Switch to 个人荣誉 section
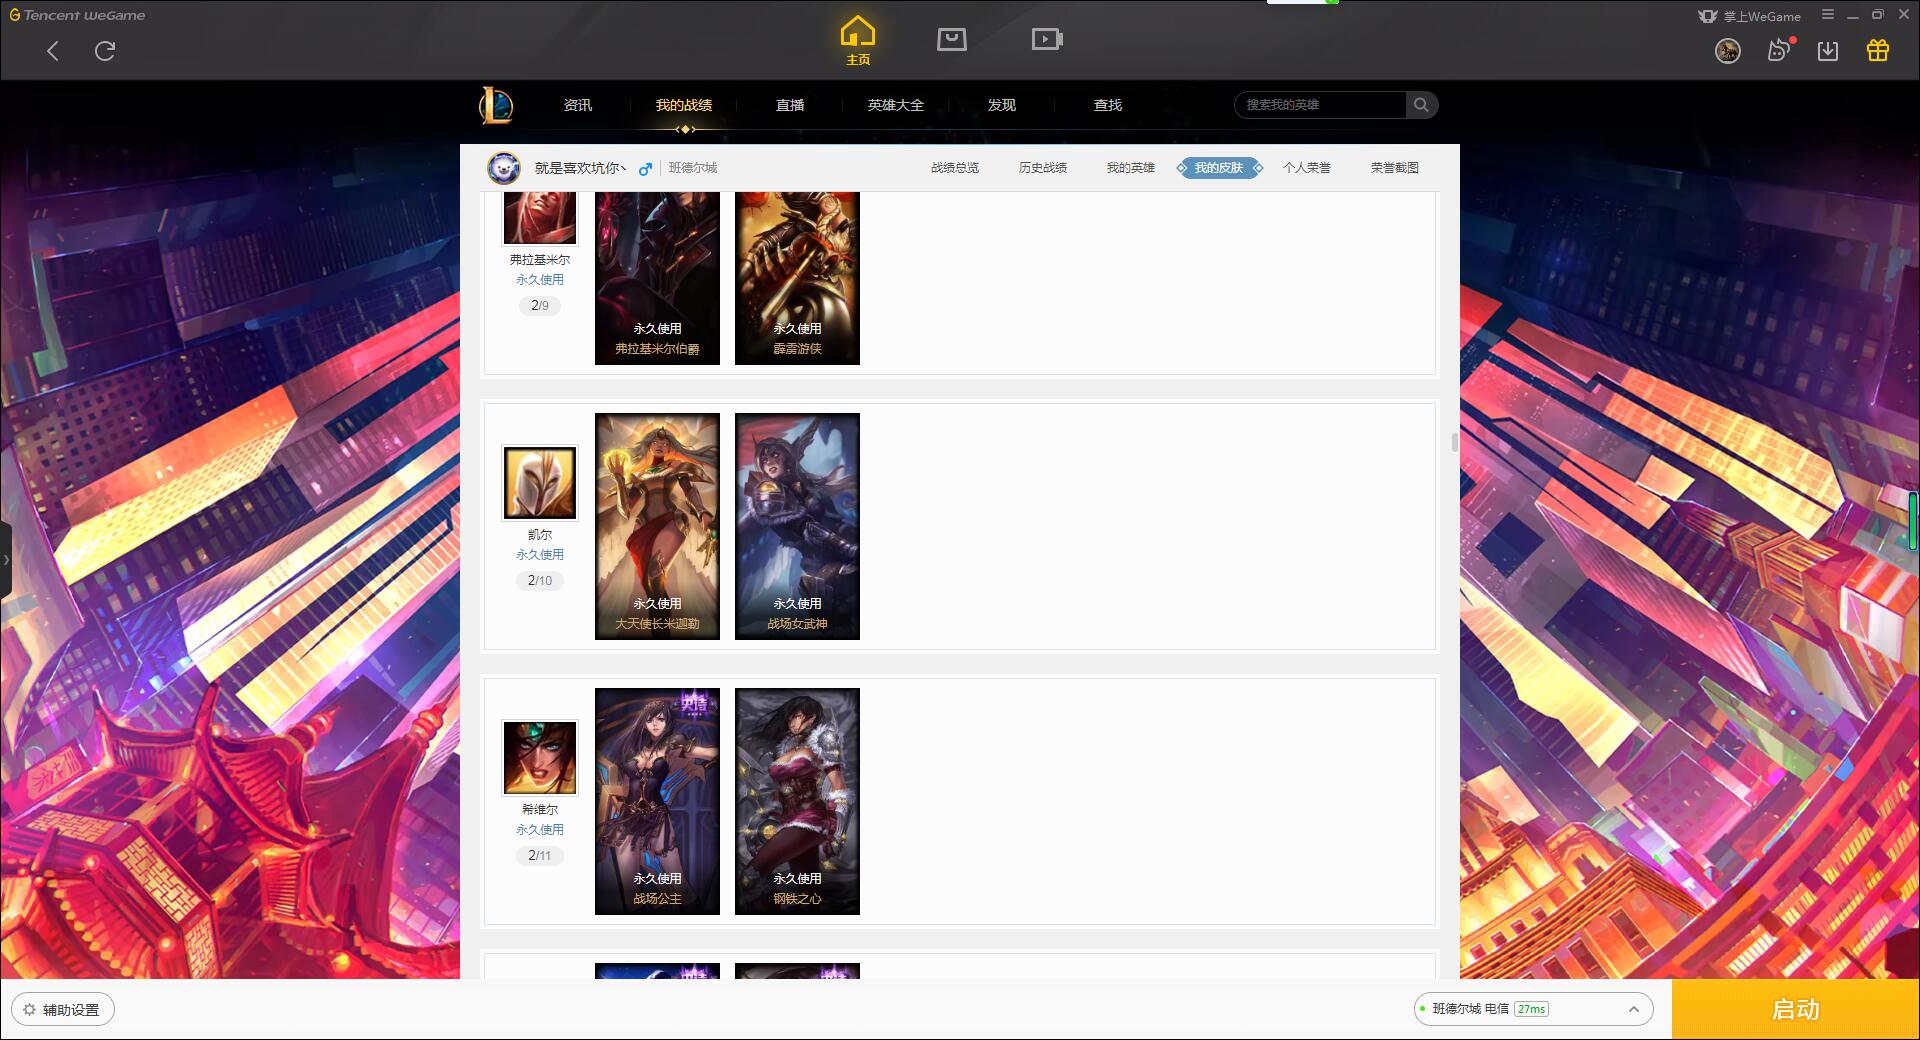This screenshot has width=1920, height=1040. (x=1307, y=168)
